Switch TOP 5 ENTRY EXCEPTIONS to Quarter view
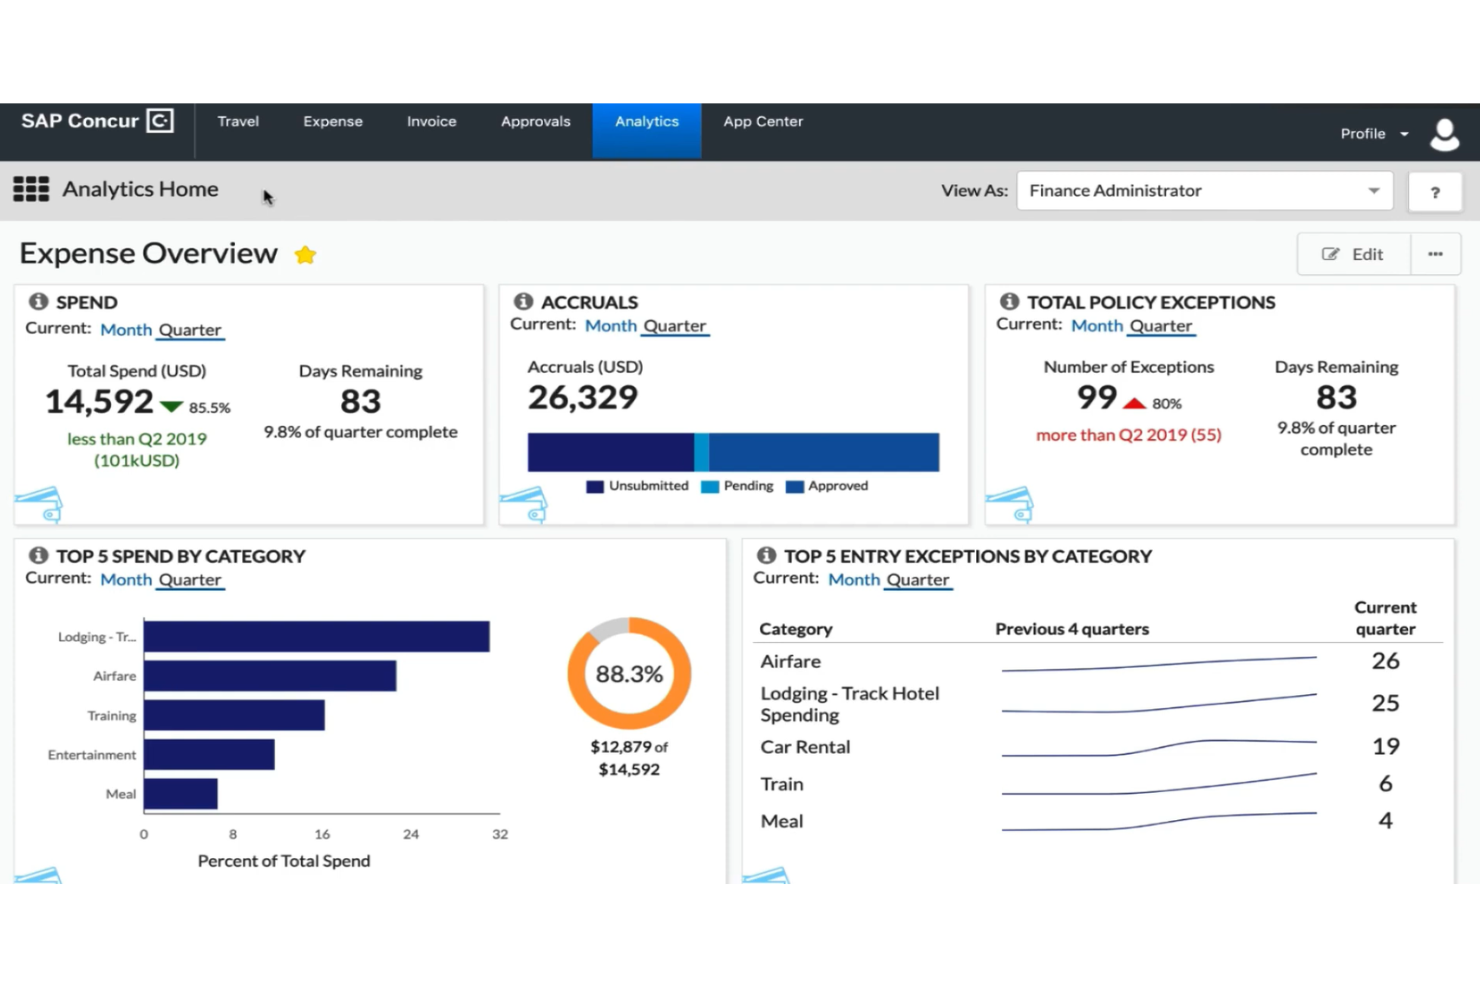This screenshot has height=987, width=1480. tap(918, 580)
